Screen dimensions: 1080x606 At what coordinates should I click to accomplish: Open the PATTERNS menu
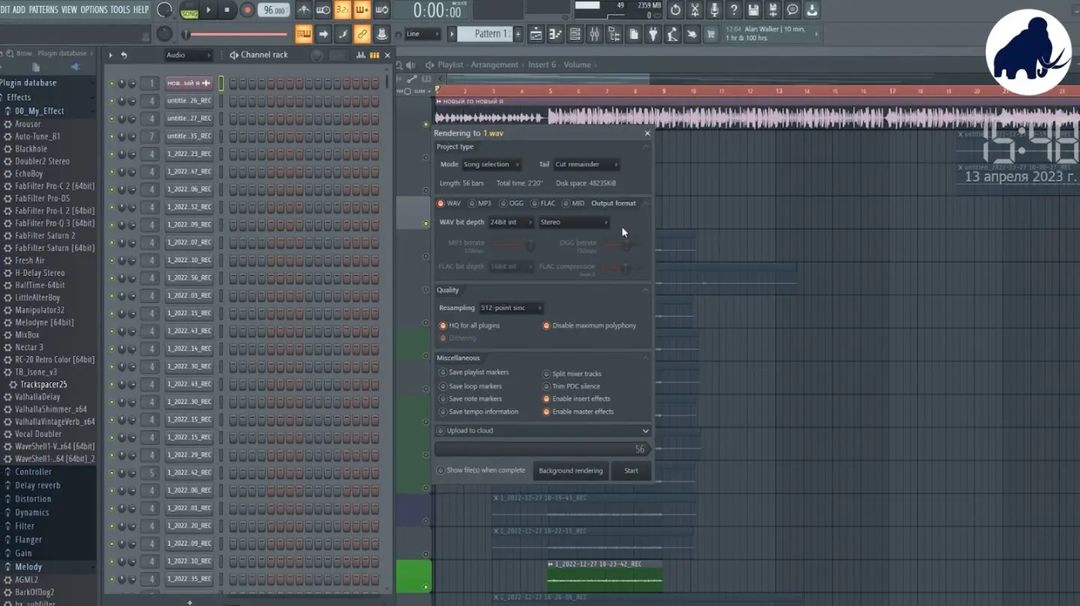tap(43, 10)
